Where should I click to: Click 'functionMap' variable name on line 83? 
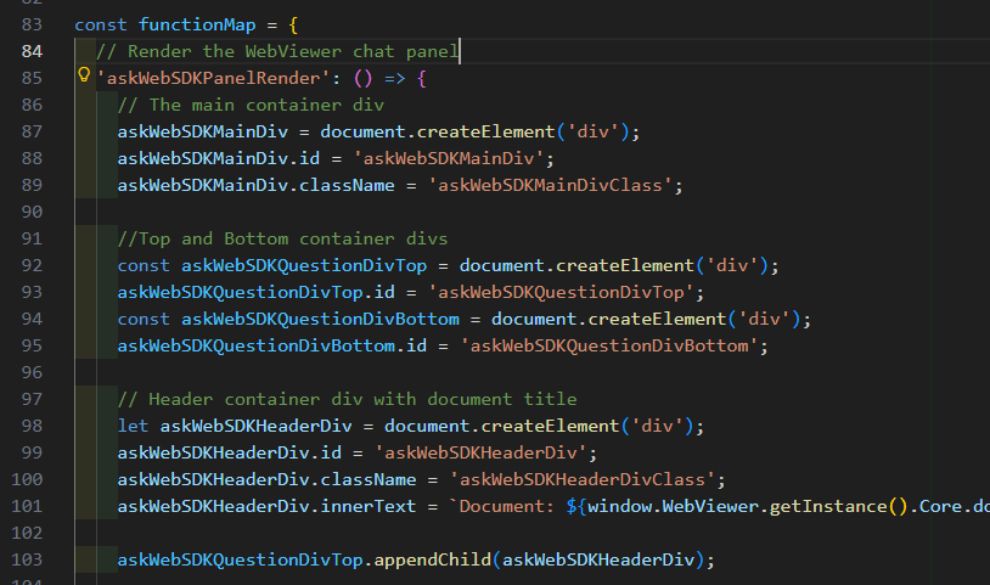tap(197, 25)
